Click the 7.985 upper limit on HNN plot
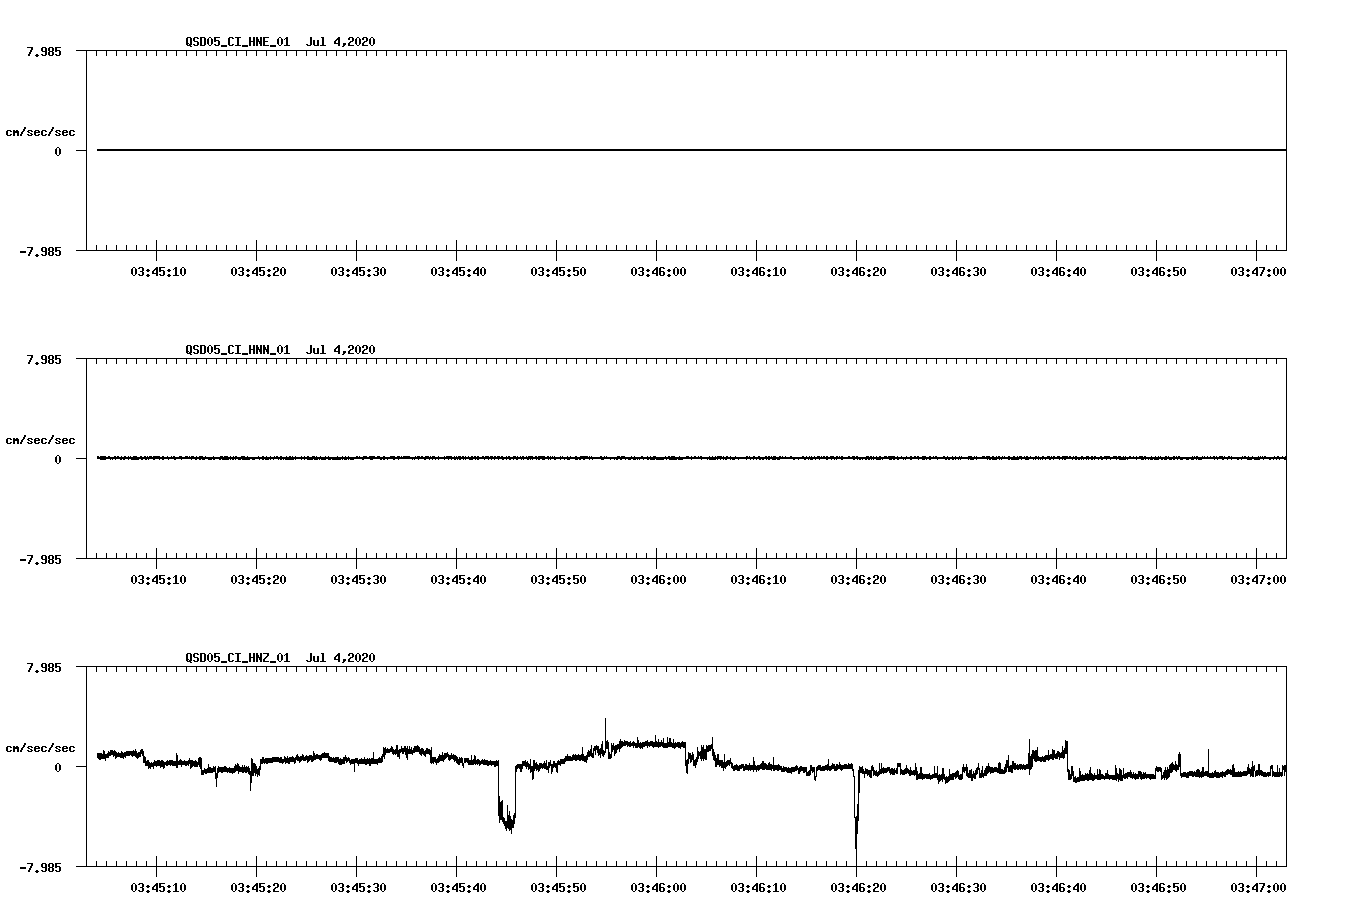 click(x=44, y=359)
